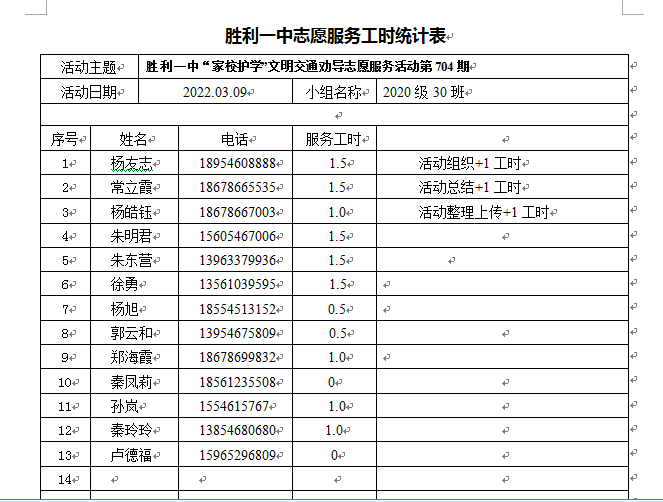
Task: Click the date value 2022.03.09
Action: [215, 92]
